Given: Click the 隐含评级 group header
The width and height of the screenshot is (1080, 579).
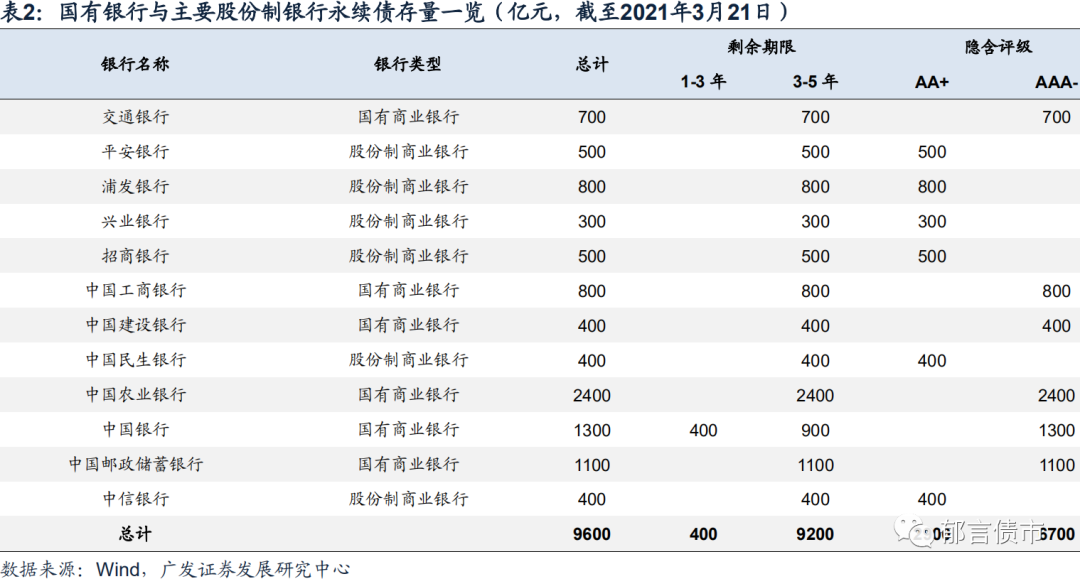Looking at the screenshot, I should 998,47.
